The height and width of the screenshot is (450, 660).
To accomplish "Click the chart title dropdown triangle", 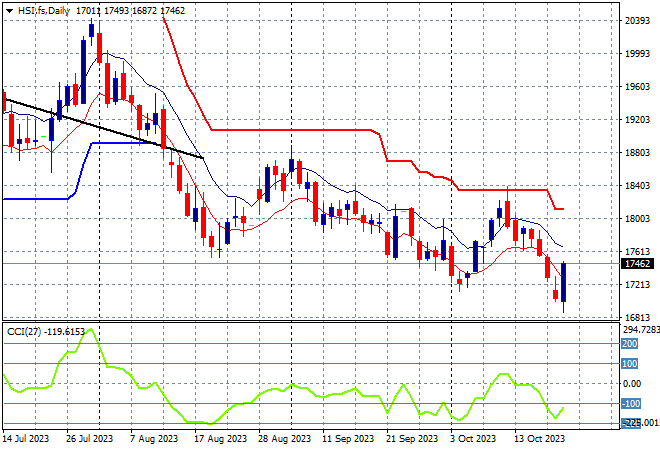I will click(9, 11).
